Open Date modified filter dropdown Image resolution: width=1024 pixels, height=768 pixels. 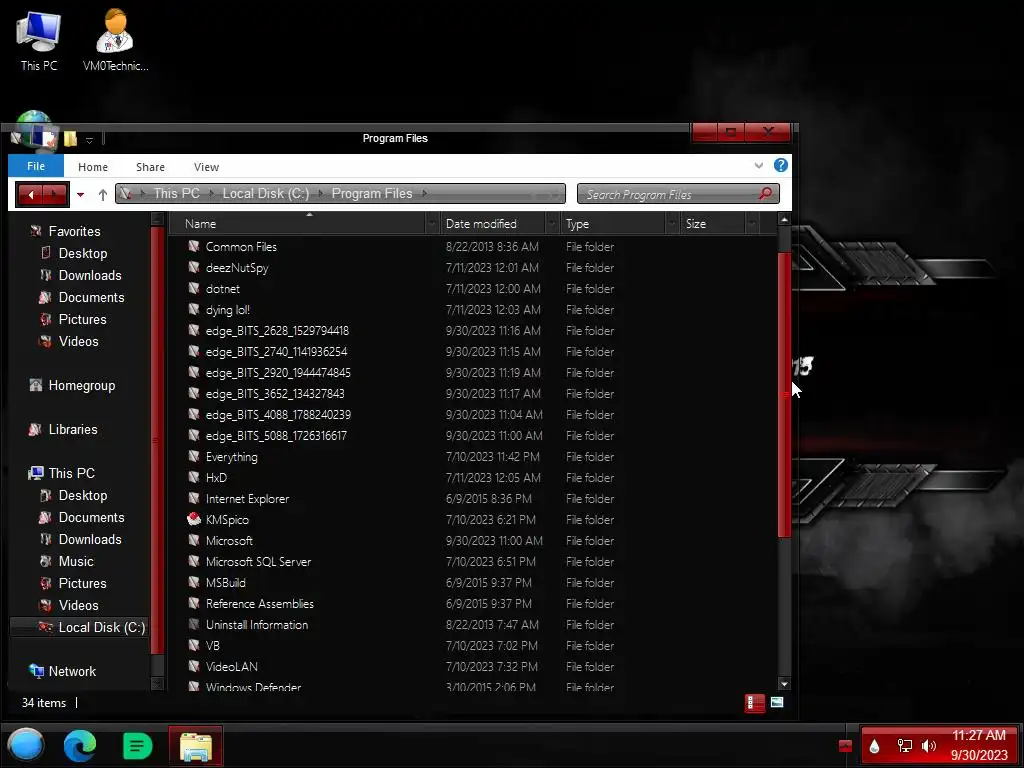tap(552, 224)
